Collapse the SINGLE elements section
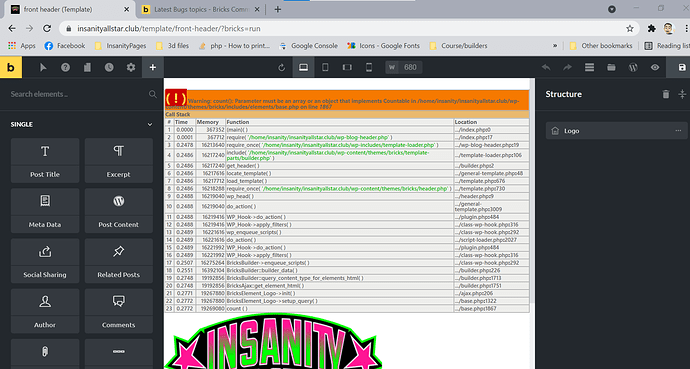 coord(150,124)
